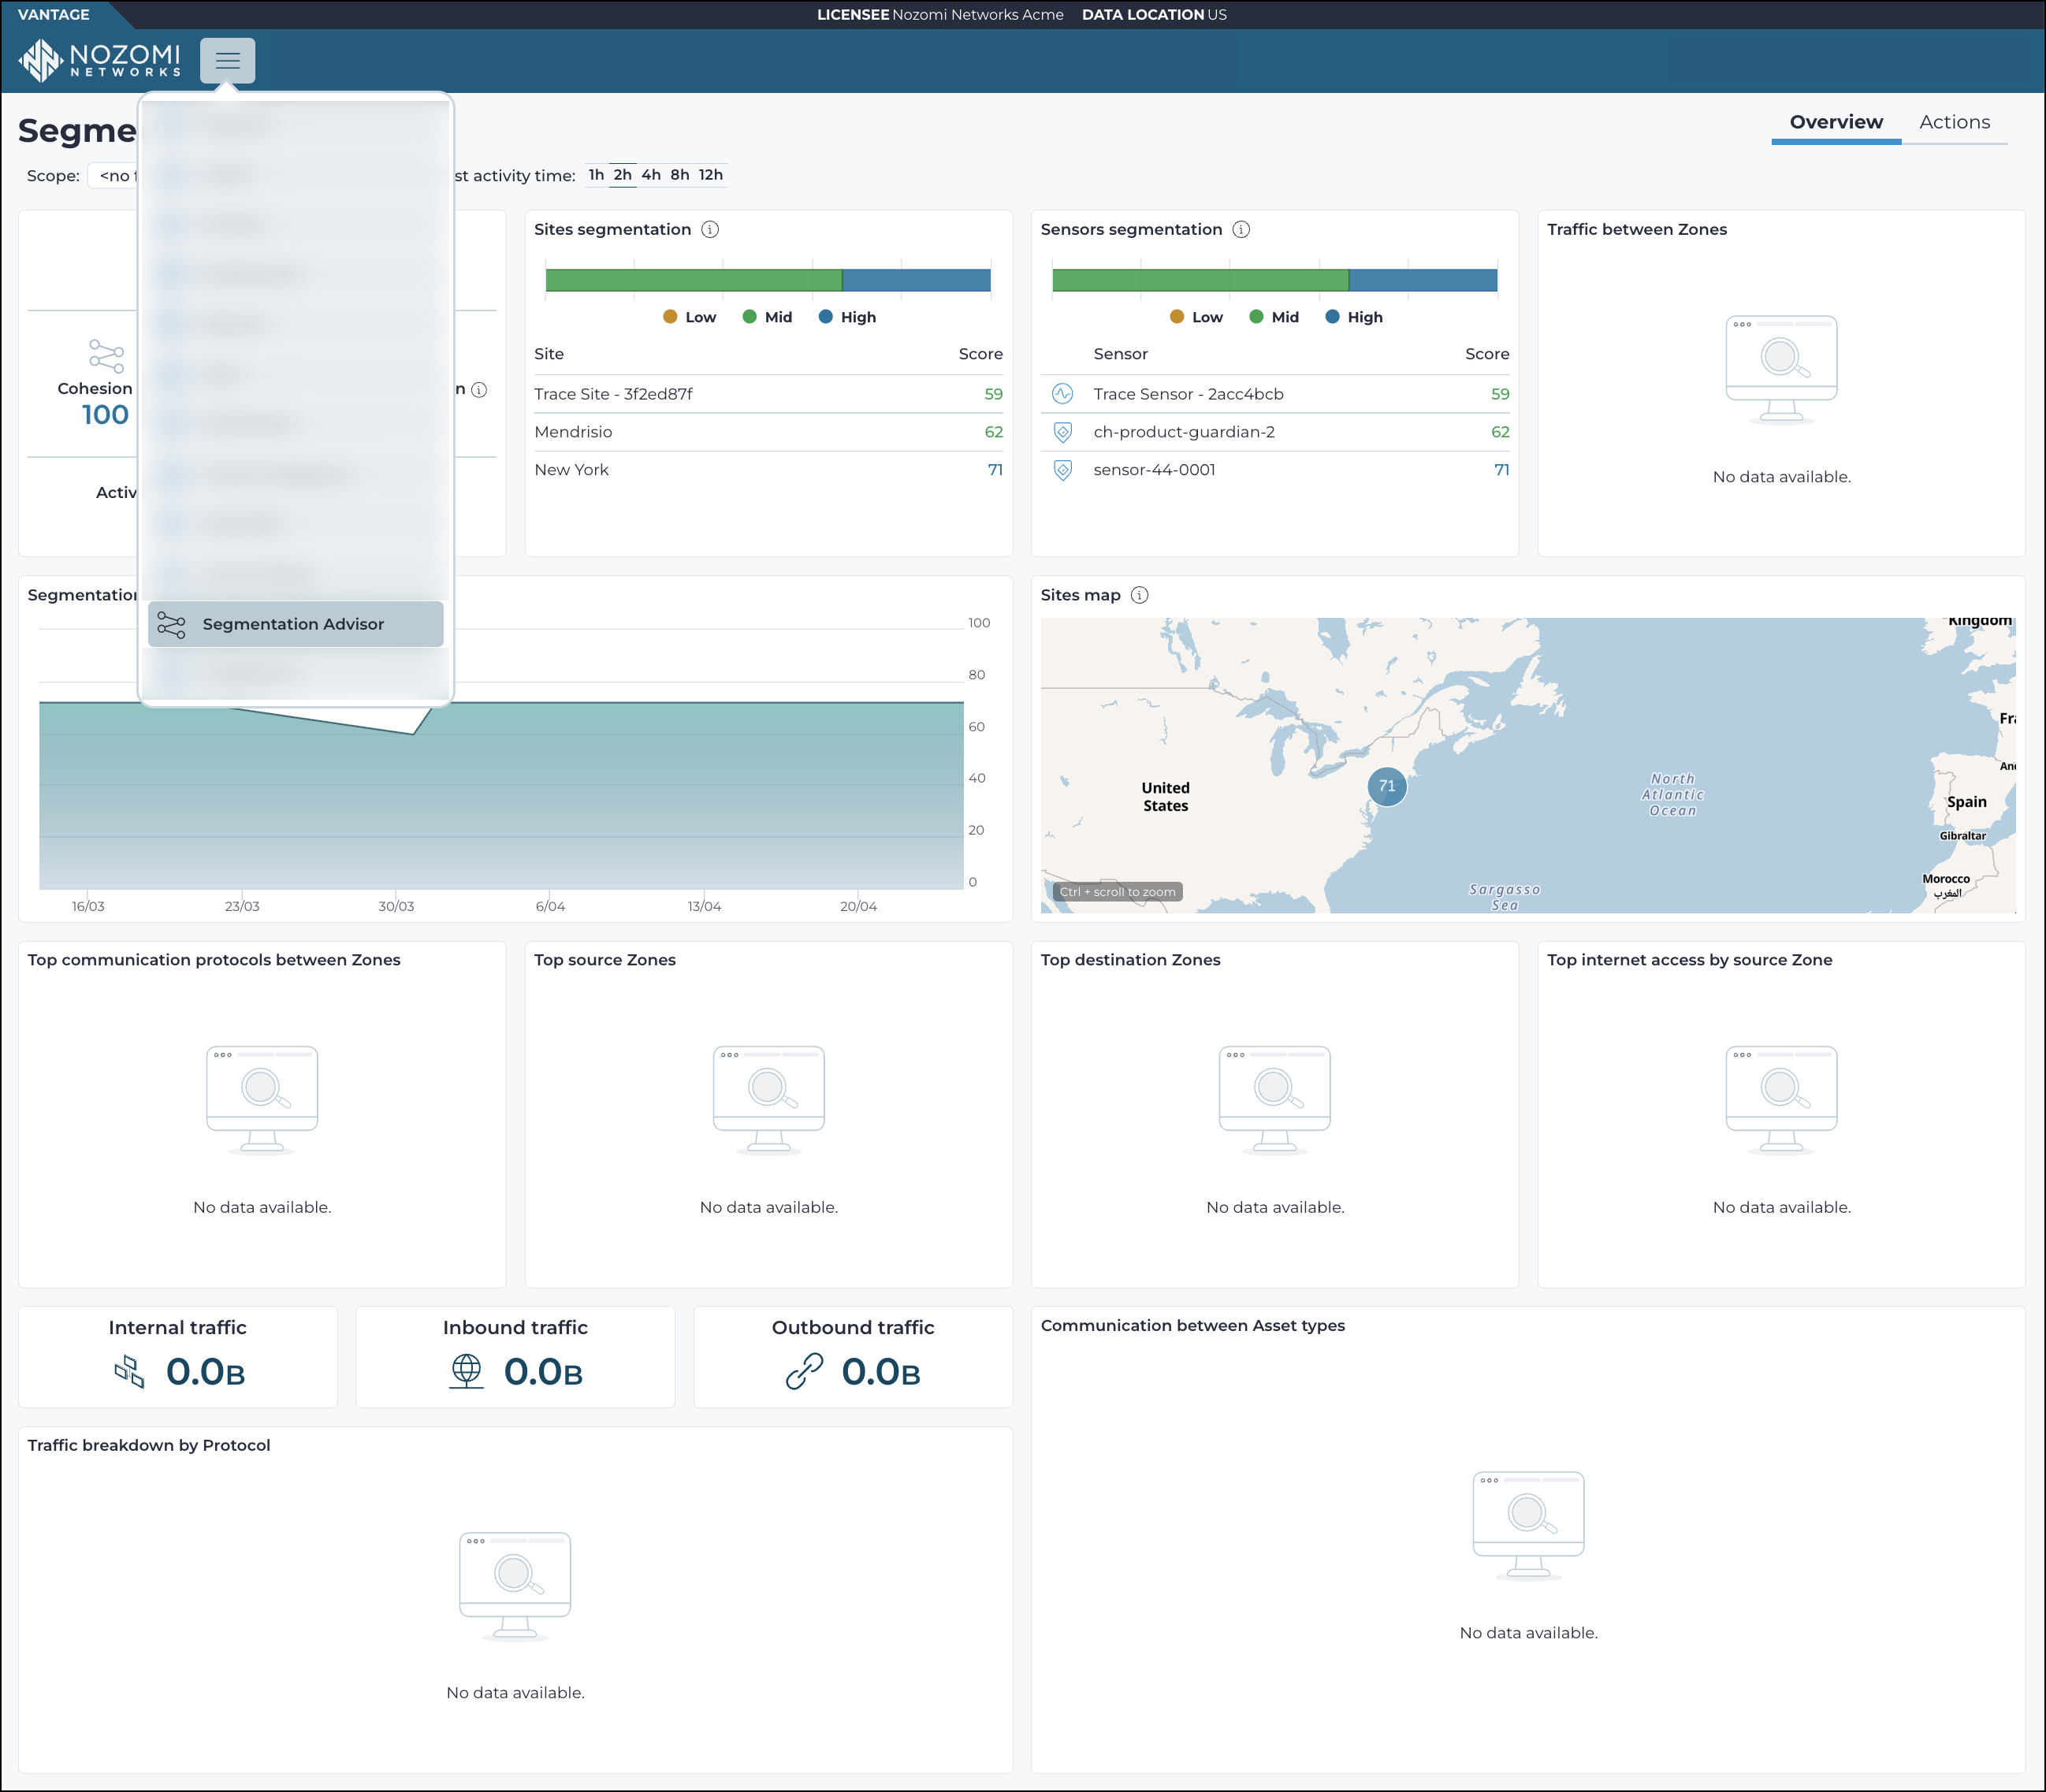The height and width of the screenshot is (1792, 2046).
Task: Click the Top source Zones empty-state icon
Action: coord(768,1100)
